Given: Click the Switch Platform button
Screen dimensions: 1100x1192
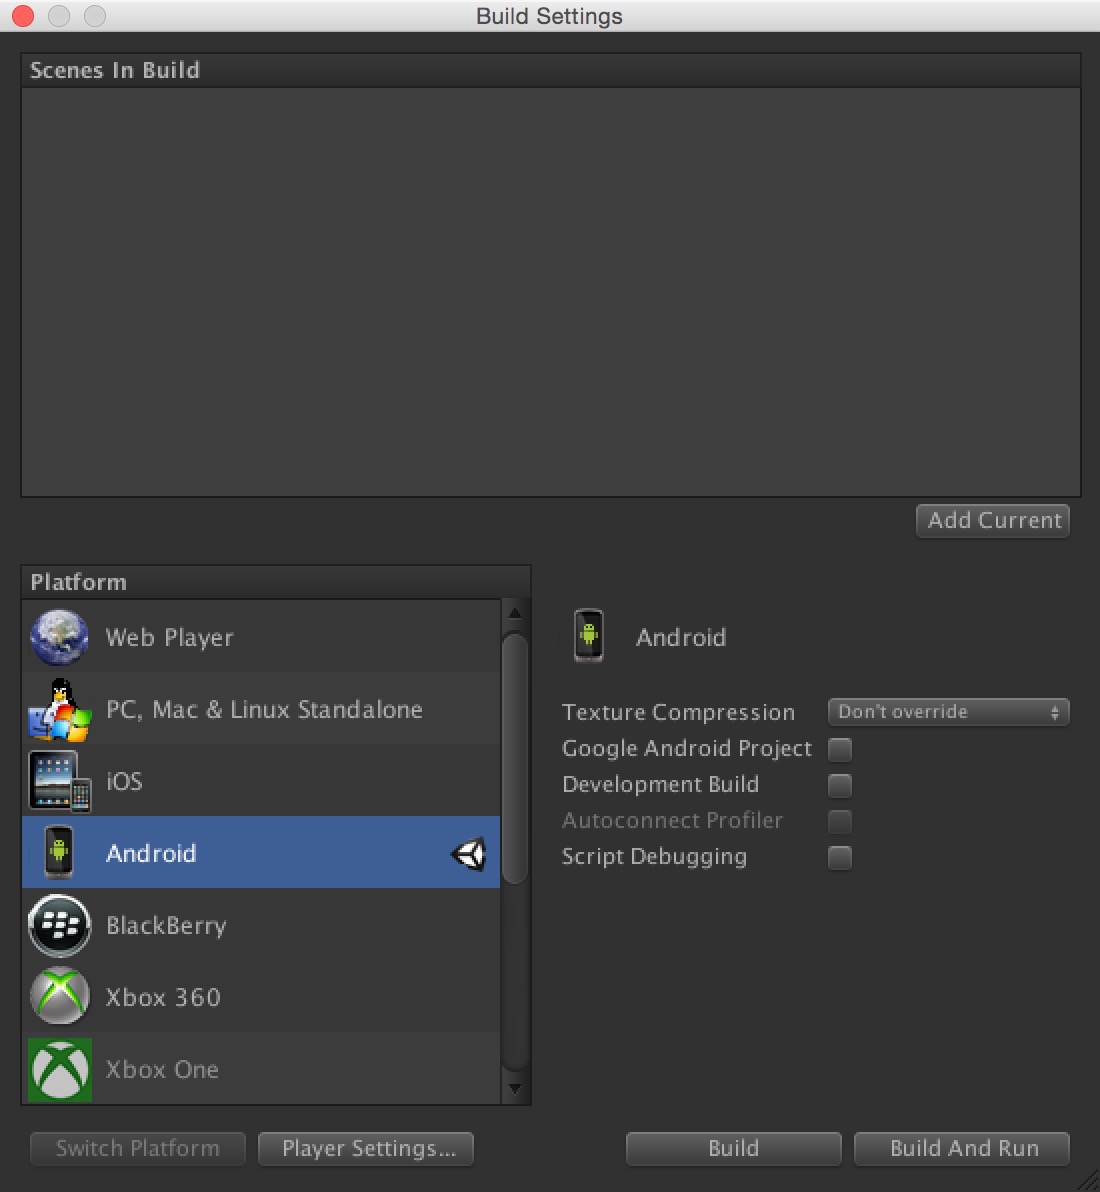Looking at the screenshot, I should click(138, 1148).
